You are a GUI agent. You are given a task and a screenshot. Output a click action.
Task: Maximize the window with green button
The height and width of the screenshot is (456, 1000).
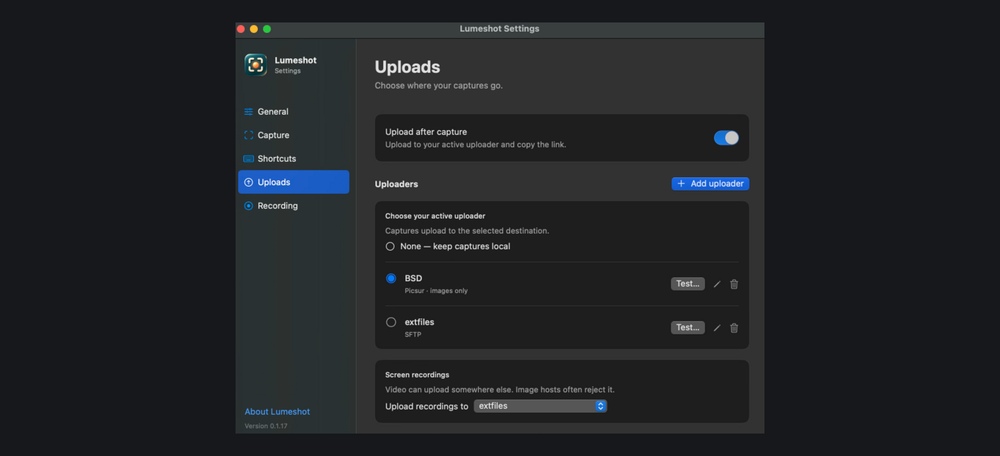(267, 29)
